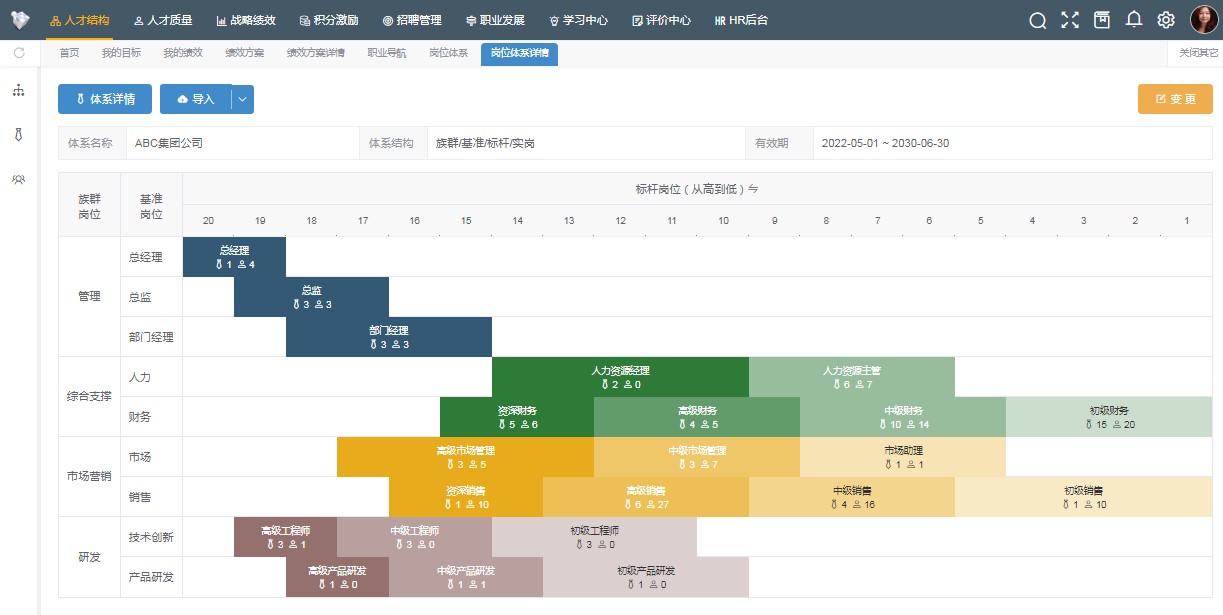This screenshot has width=1223, height=615.
Task: Open the user avatar menu
Action: [x=1203, y=20]
